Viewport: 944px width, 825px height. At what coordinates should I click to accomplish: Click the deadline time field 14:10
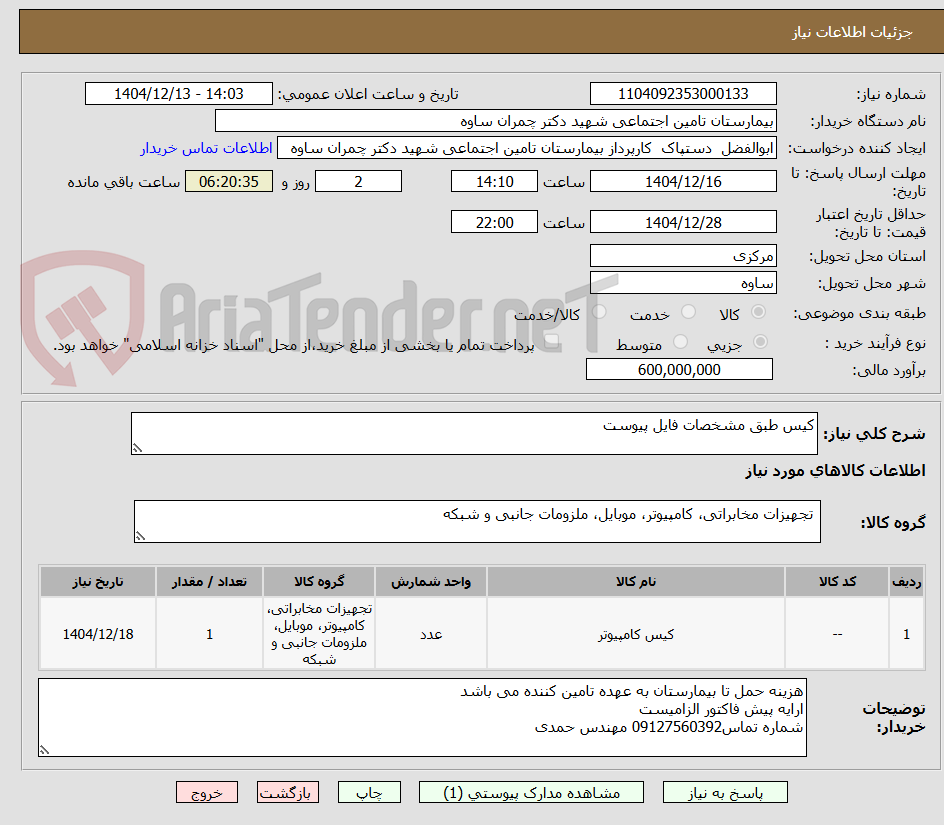pyautogui.click(x=494, y=181)
